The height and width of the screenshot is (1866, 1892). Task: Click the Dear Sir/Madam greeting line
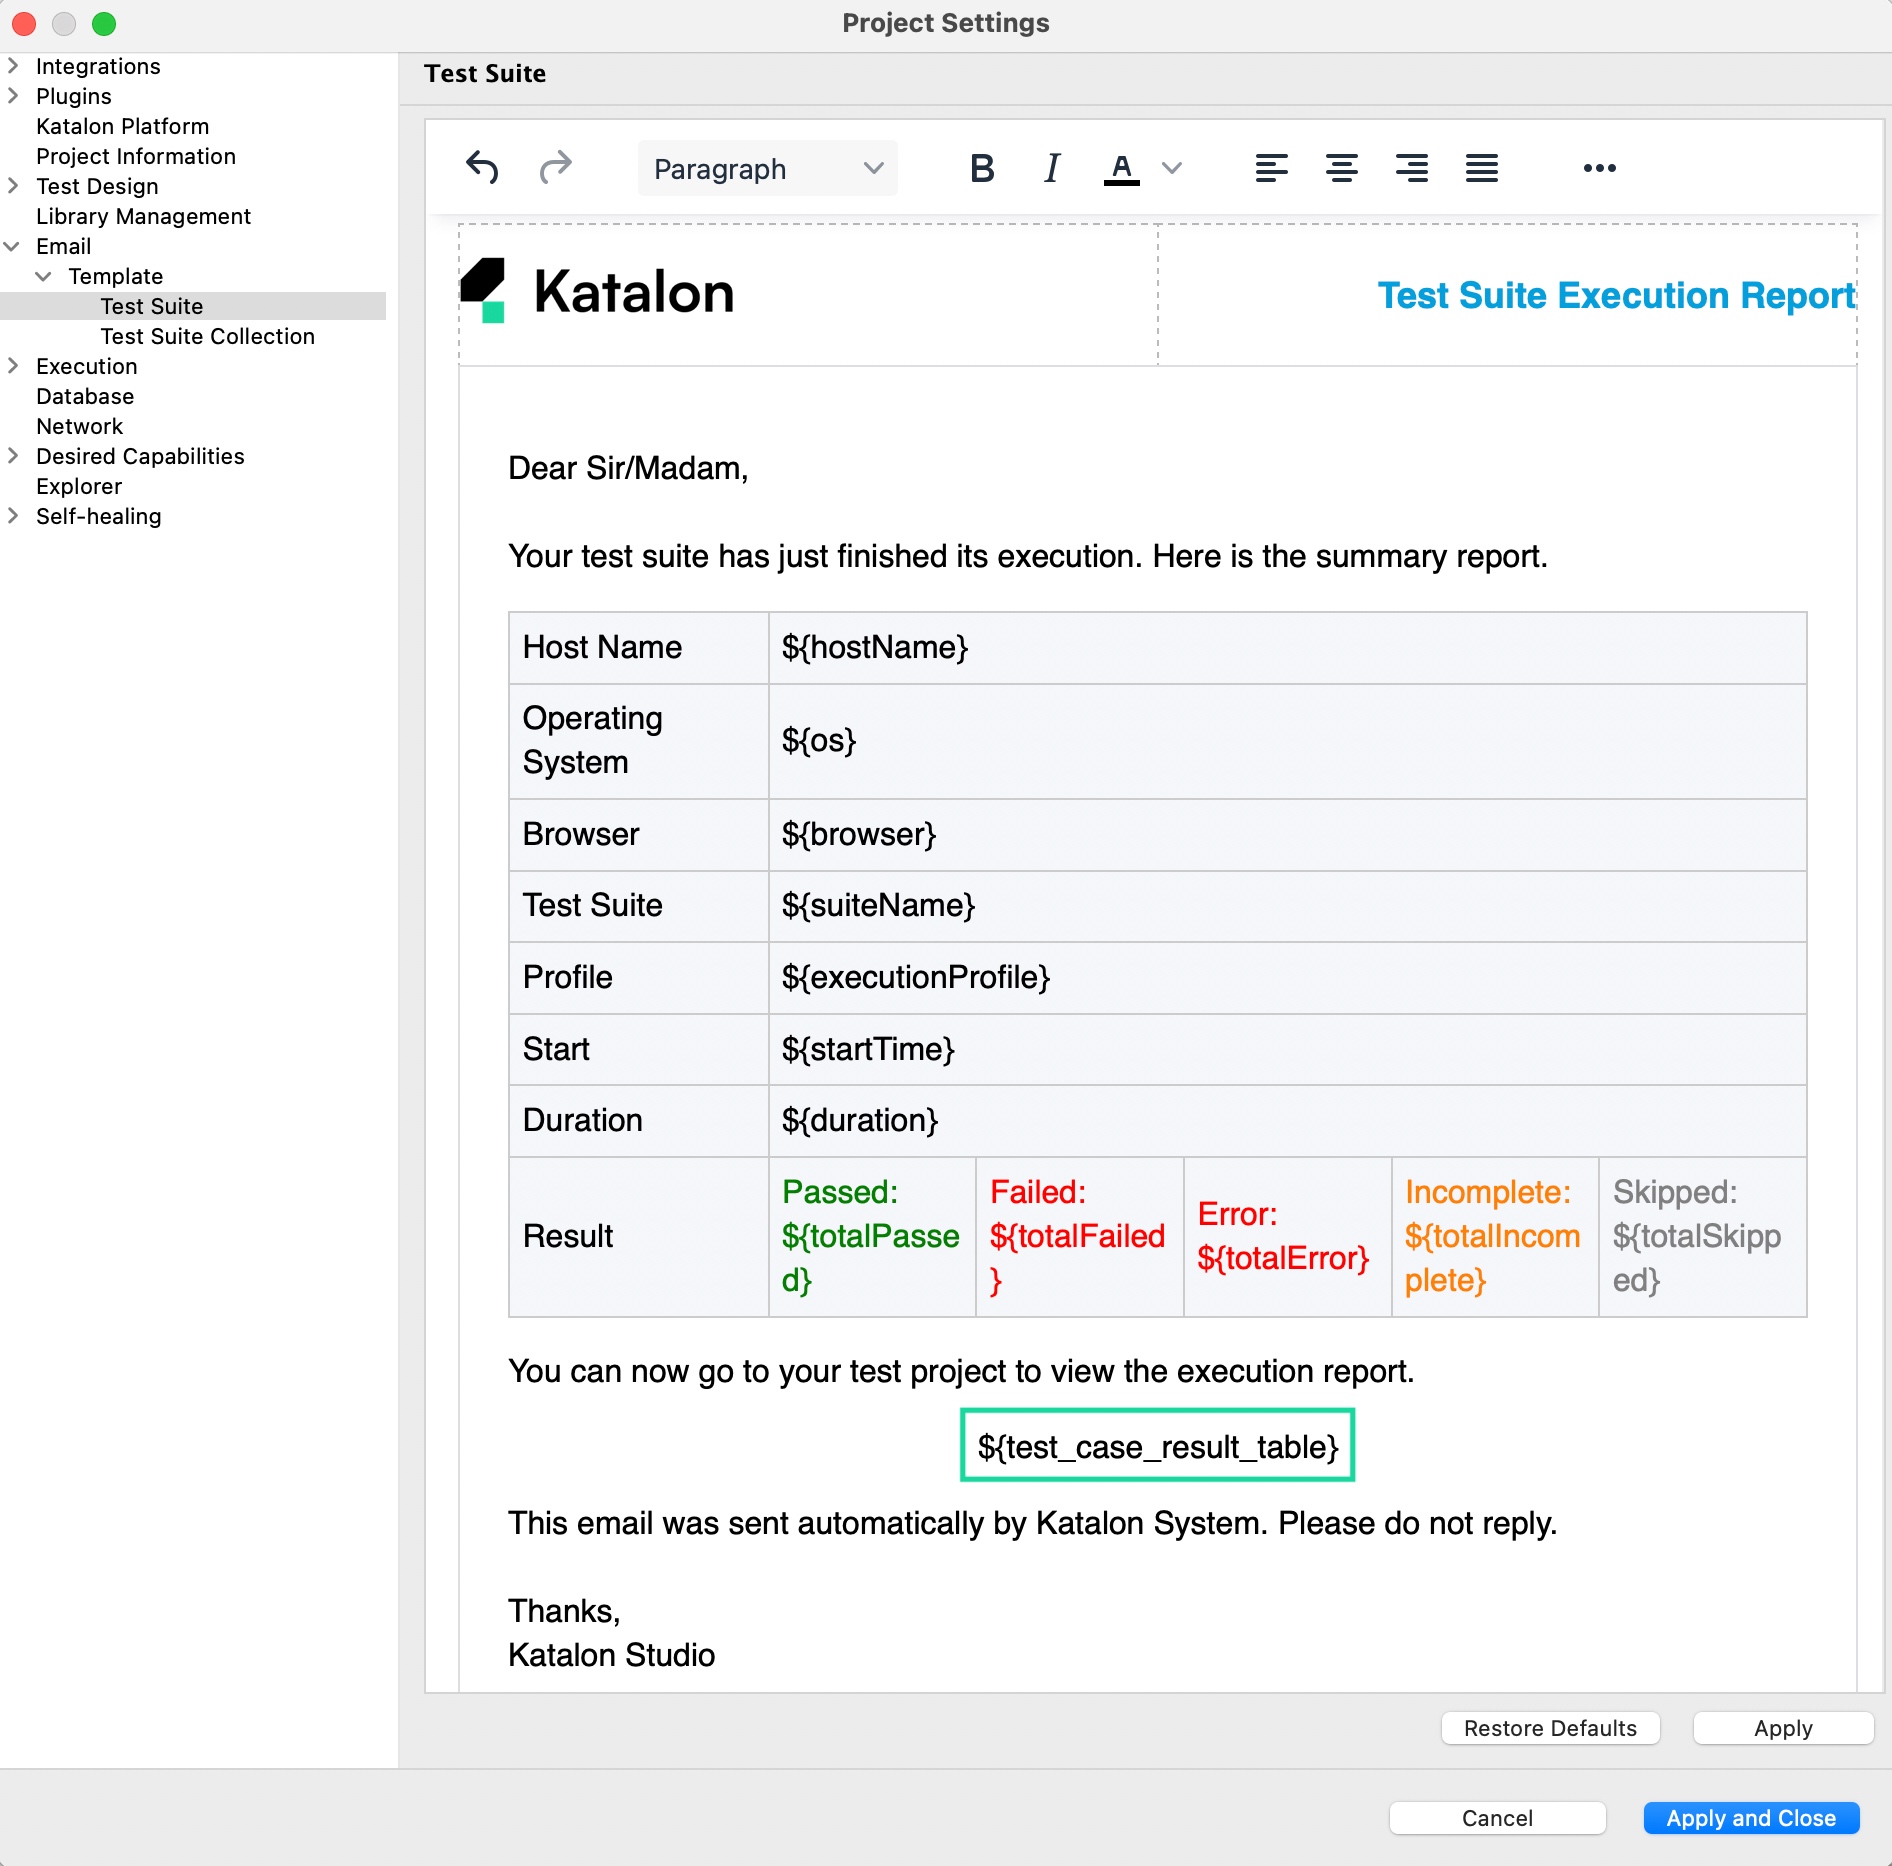(628, 468)
